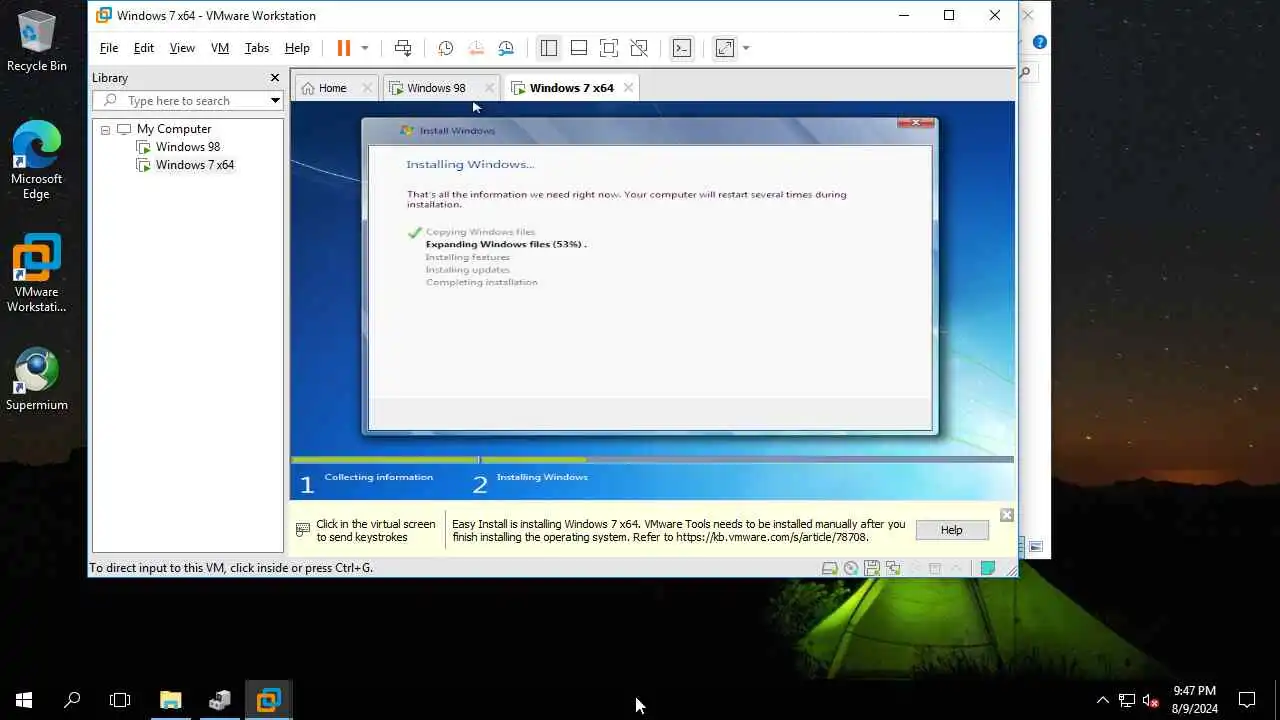Switch to the Home tab

click(x=332, y=88)
